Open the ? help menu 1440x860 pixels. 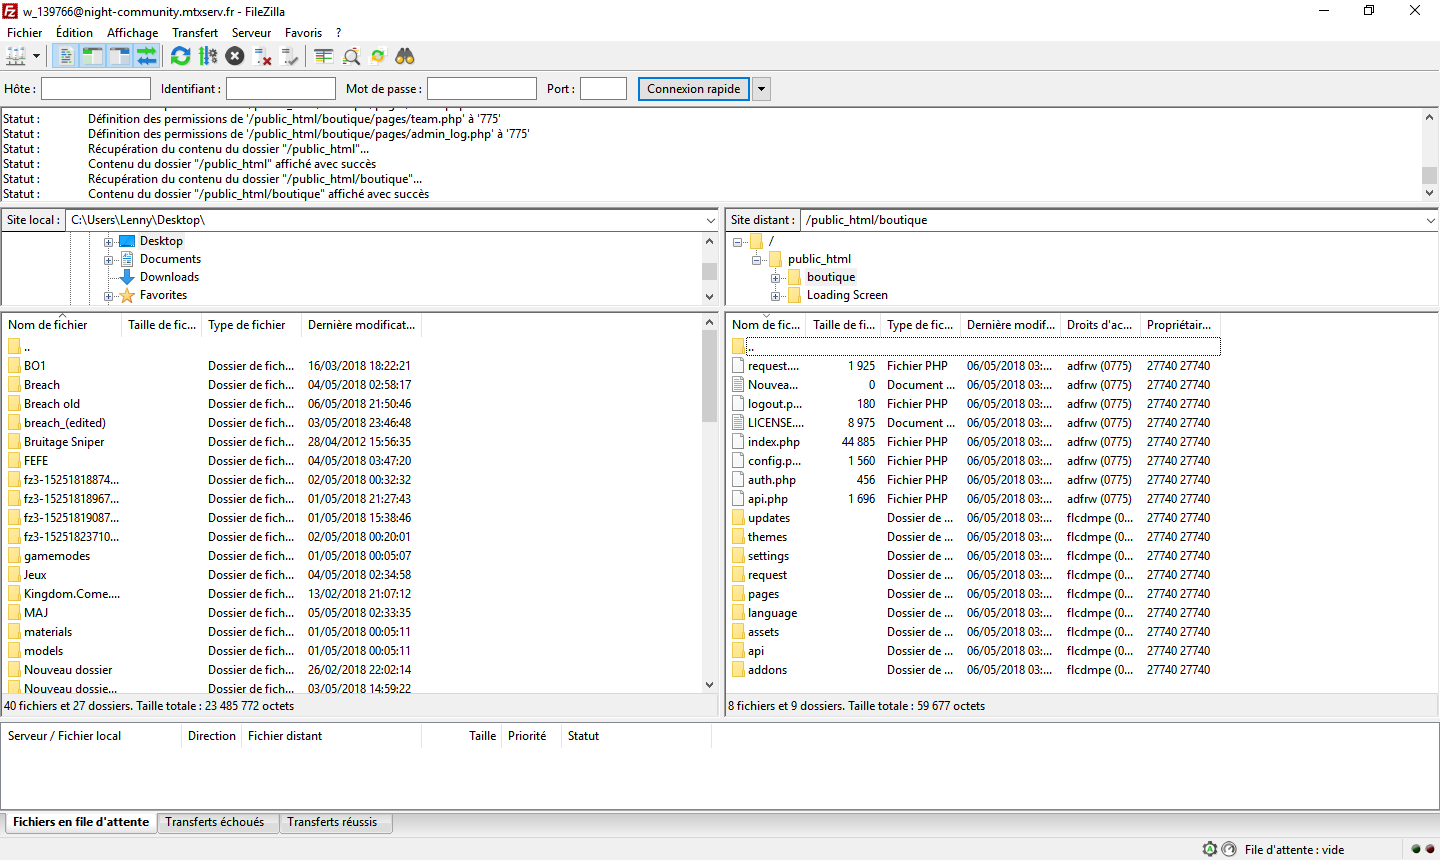339,32
